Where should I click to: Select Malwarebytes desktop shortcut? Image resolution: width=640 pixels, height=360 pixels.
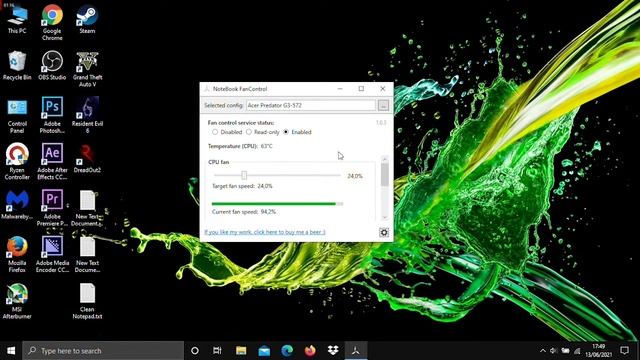click(17, 205)
